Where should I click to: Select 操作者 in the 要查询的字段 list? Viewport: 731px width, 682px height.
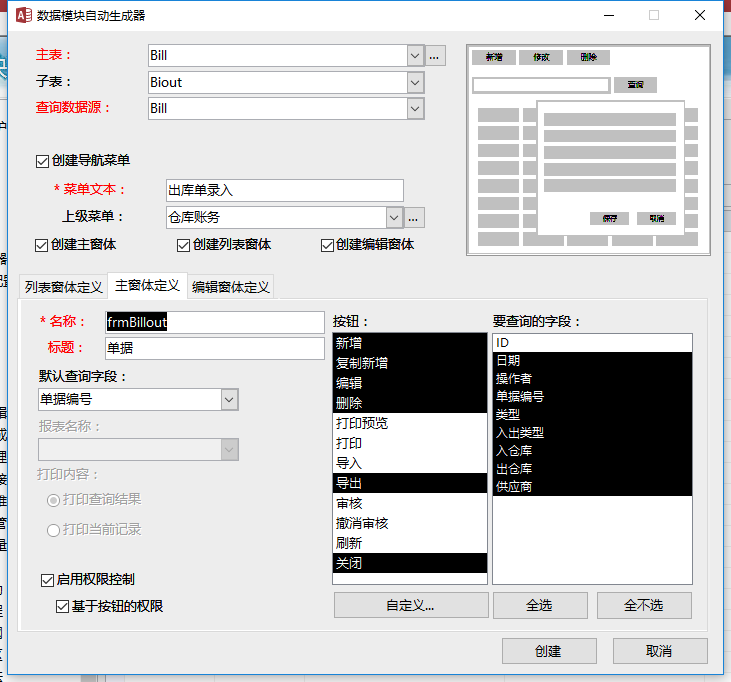(x=592, y=379)
